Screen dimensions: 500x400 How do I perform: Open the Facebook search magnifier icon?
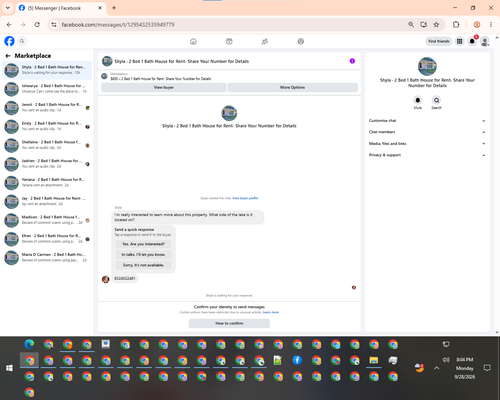click(x=22, y=41)
